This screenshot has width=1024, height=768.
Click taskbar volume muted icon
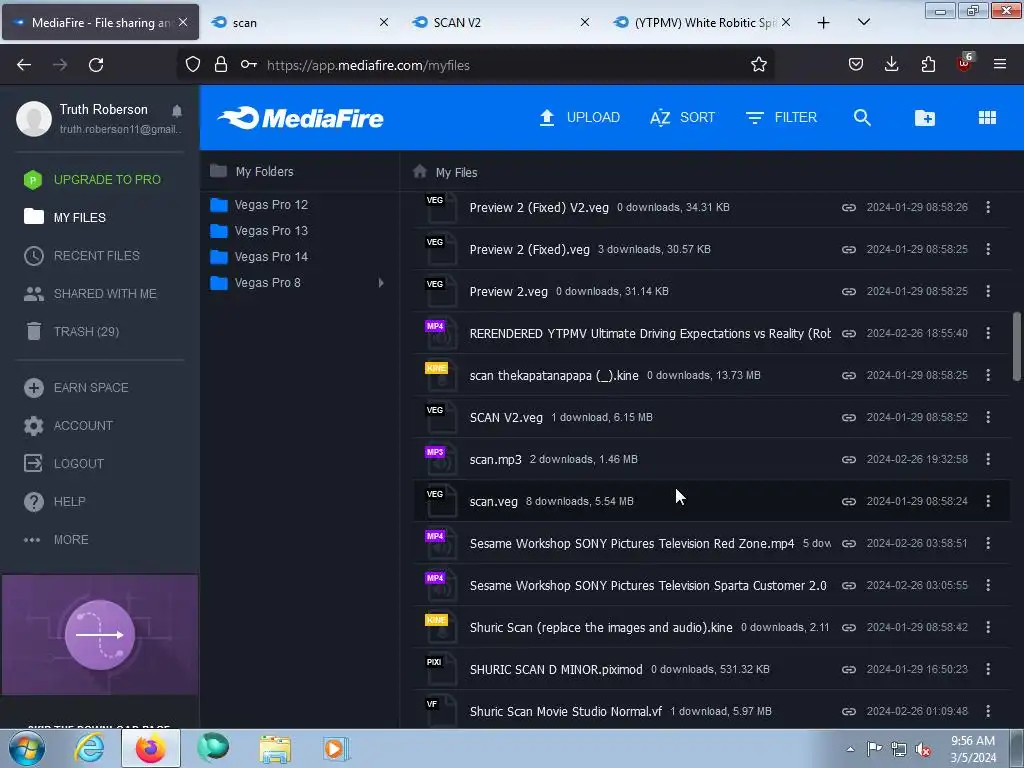923,749
